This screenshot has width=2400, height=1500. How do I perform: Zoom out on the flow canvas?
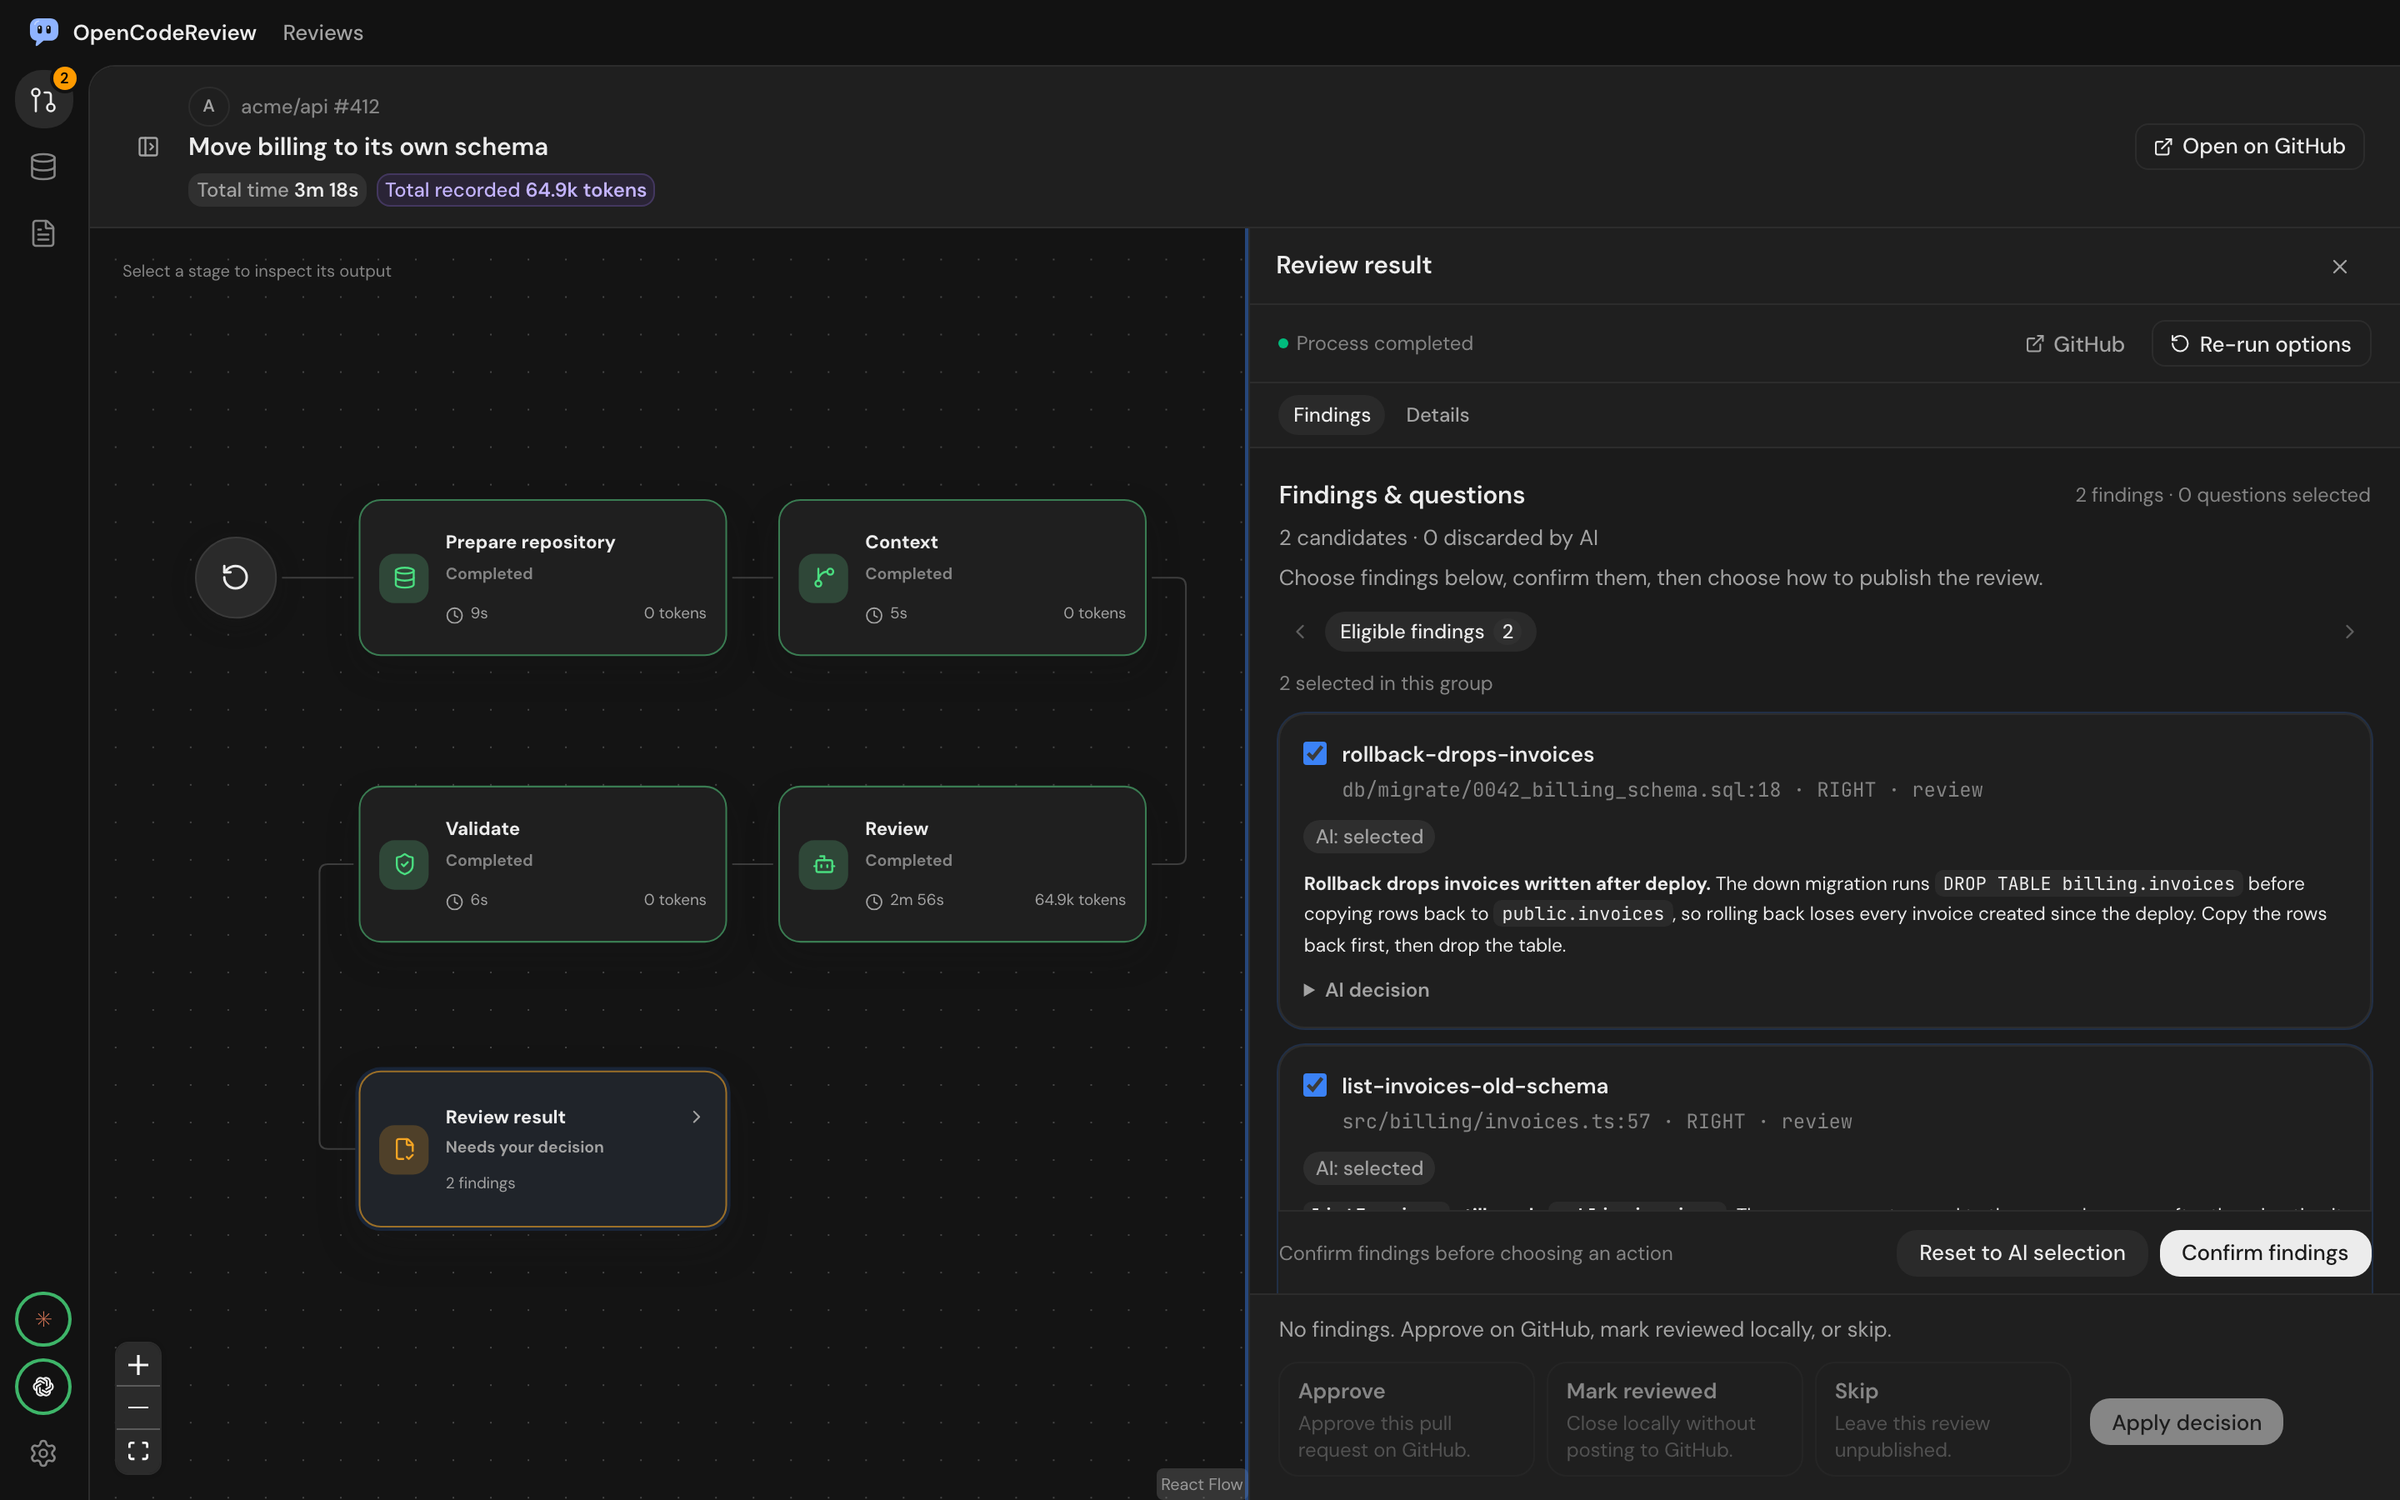[x=138, y=1408]
